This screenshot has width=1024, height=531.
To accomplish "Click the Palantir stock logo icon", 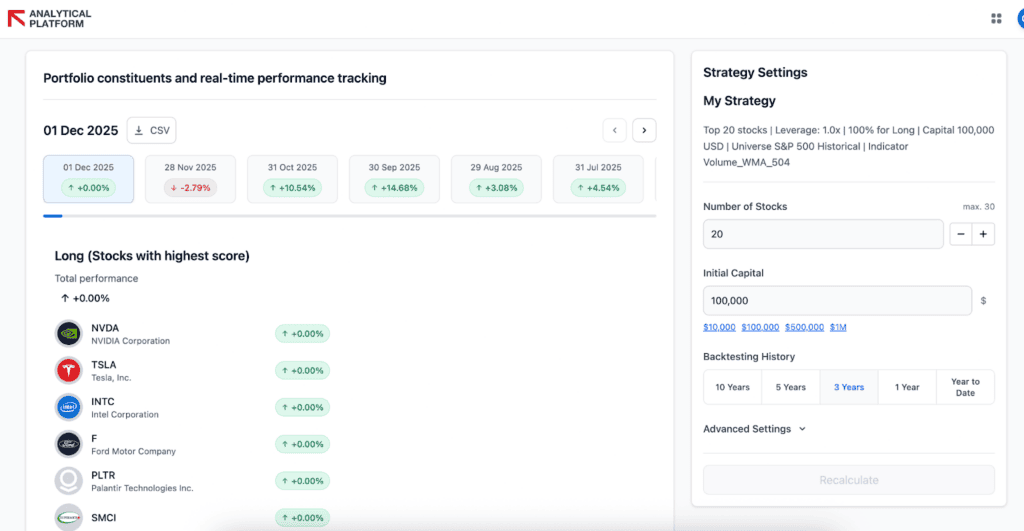I will coord(68,481).
